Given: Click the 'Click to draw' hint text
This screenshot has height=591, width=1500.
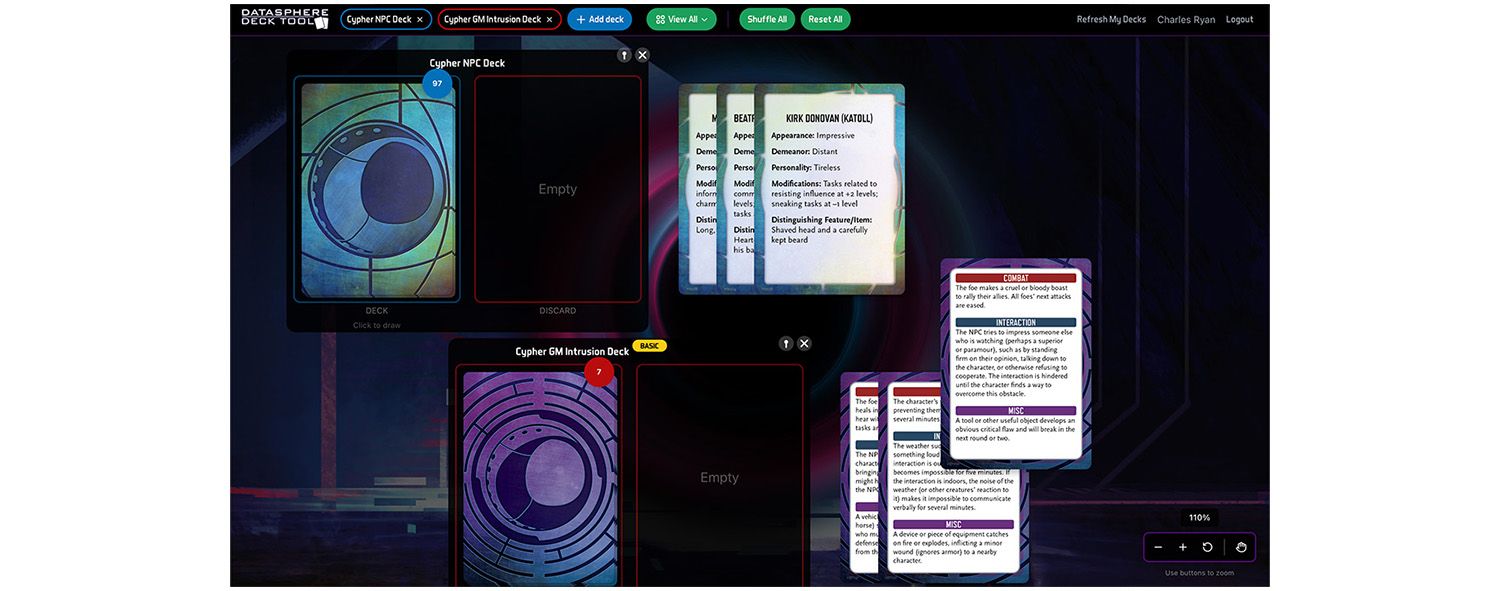Looking at the screenshot, I should coord(377,325).
